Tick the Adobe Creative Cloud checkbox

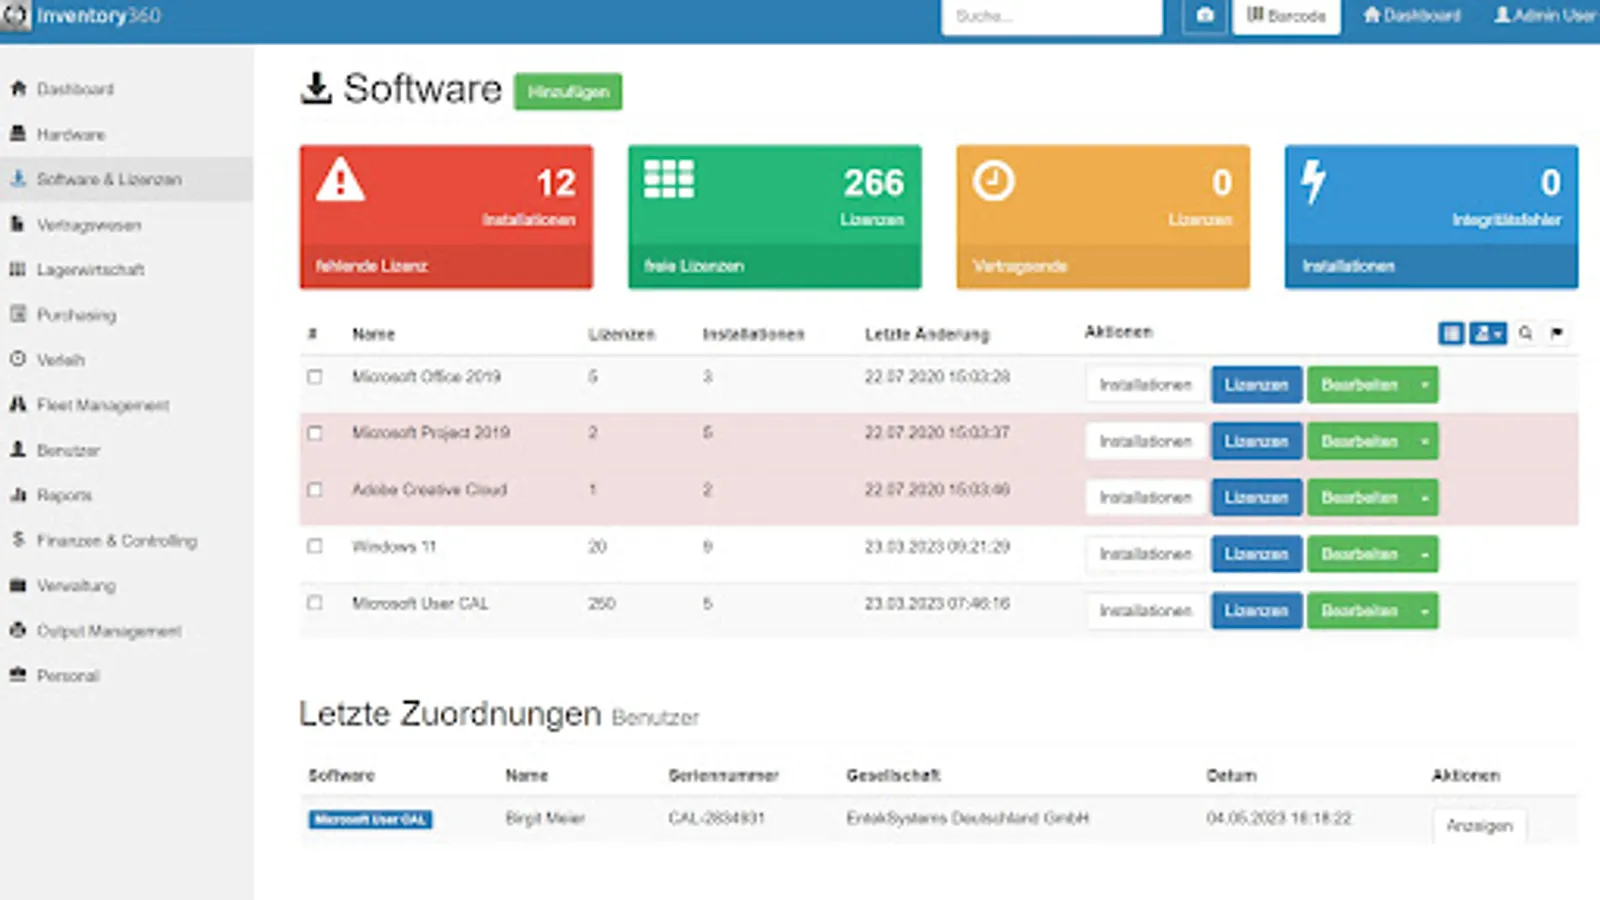(x=315, y=490)
